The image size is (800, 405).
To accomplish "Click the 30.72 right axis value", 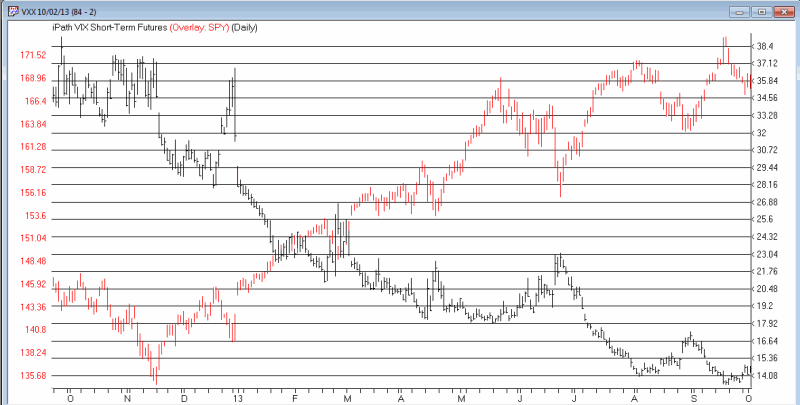I will (x=767, y=150).
